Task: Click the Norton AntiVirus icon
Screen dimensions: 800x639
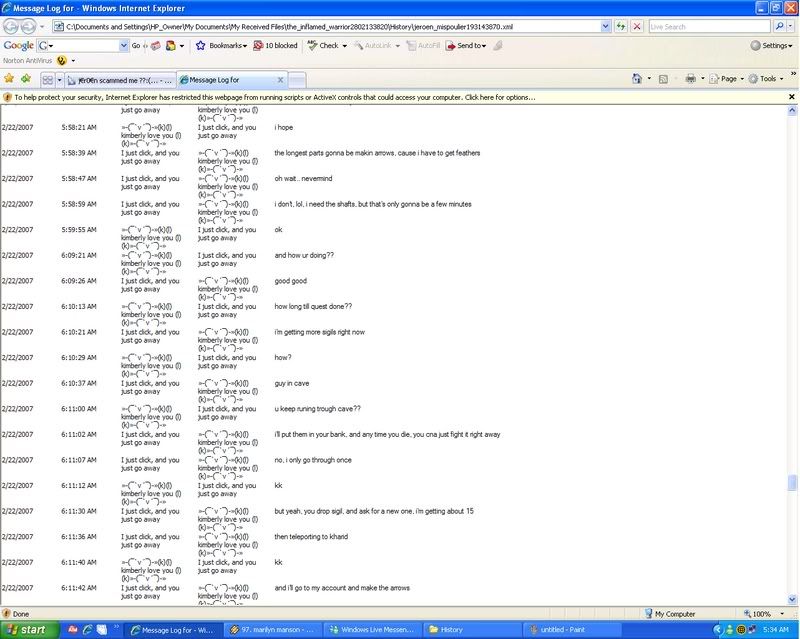Action: [x=62, y=61]
